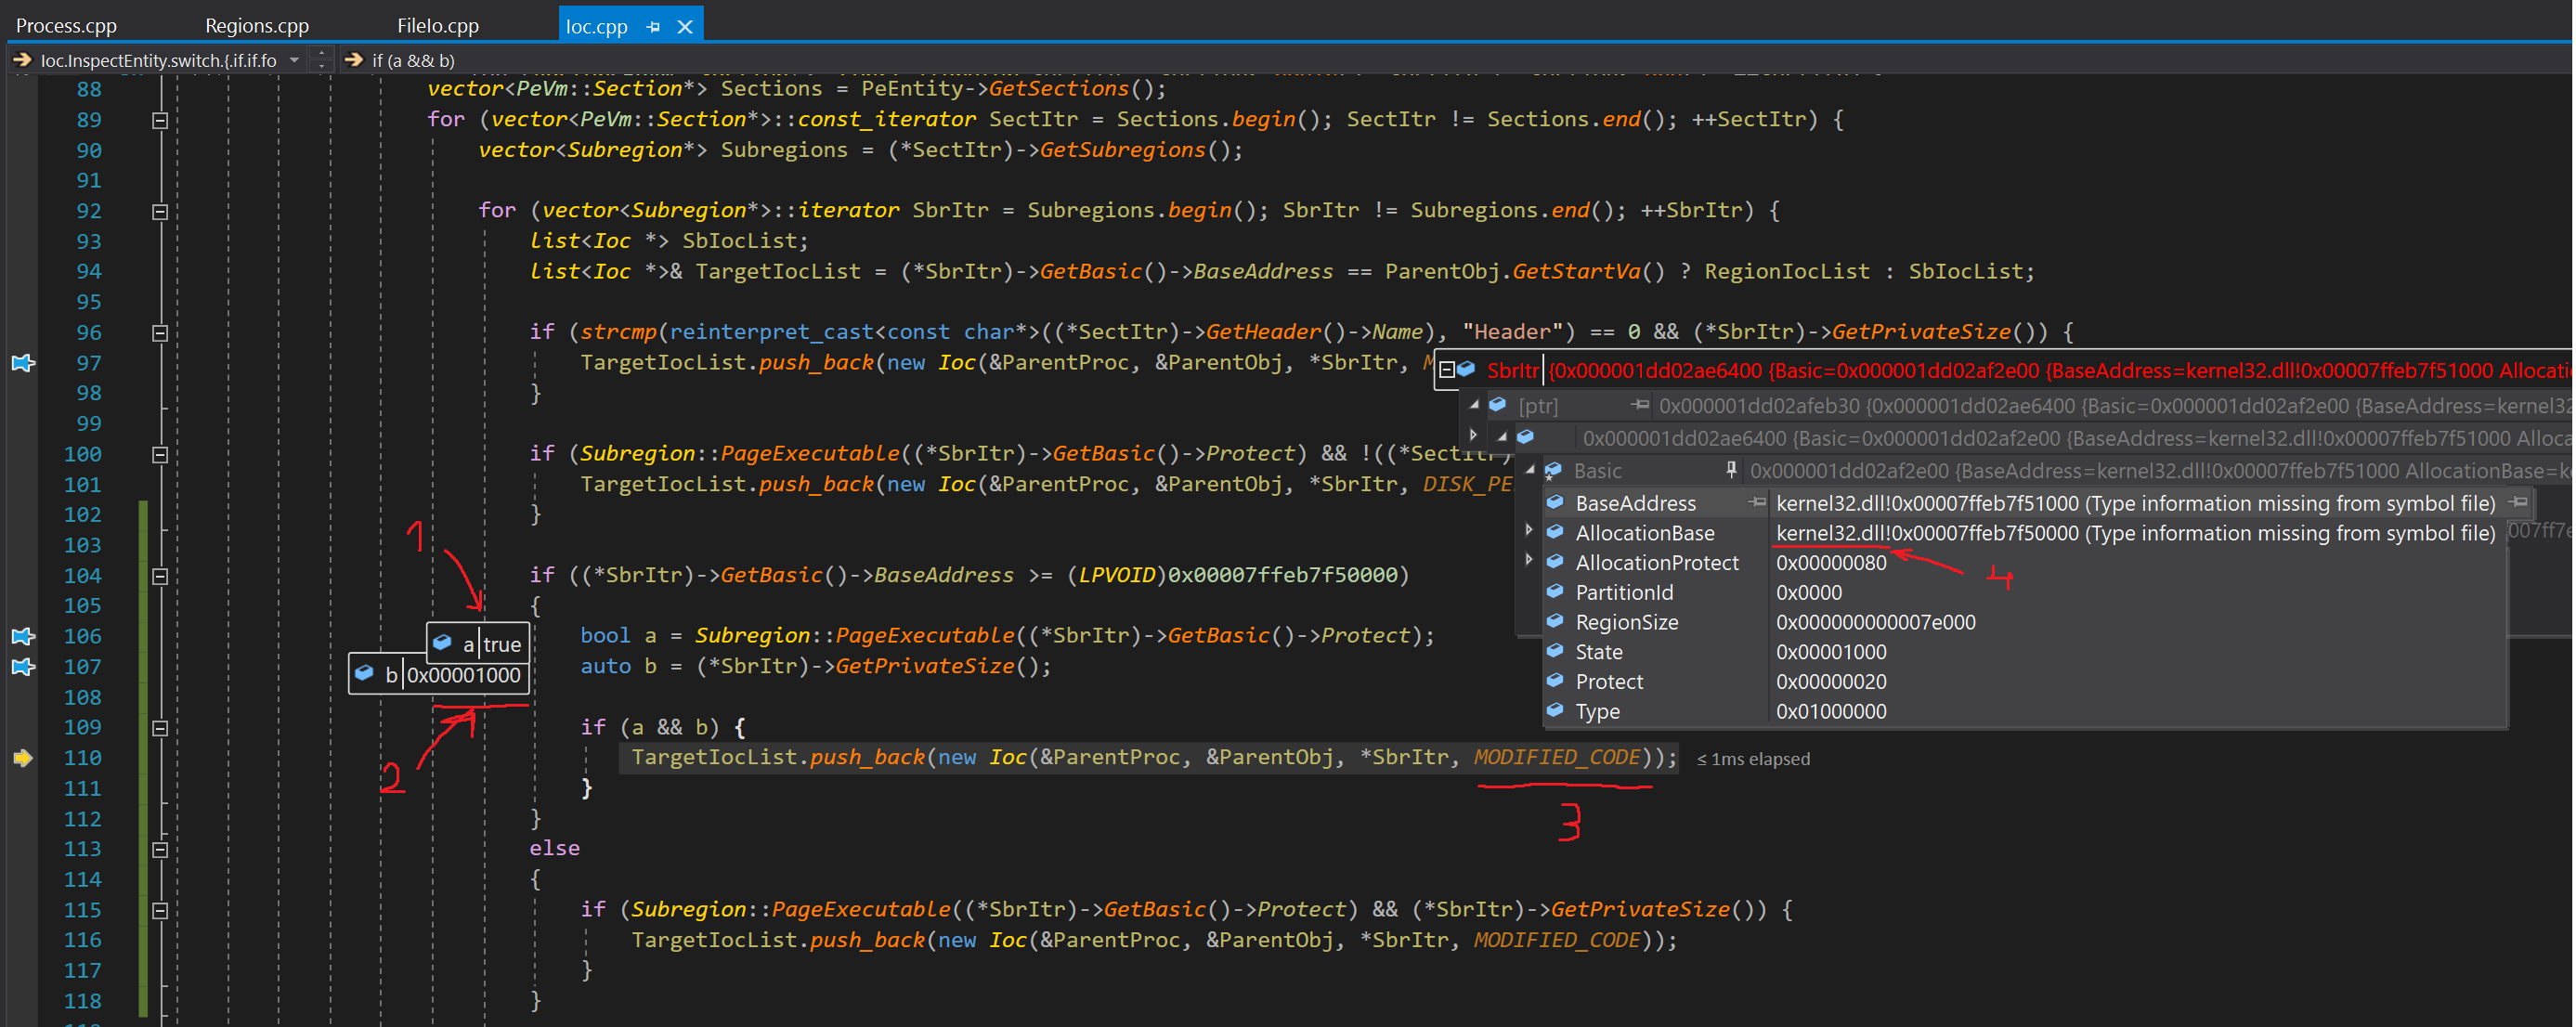Switch to the Regions.cpp tab
This screenshot has width=2576, height=1027.
click(x=256, y=26)
